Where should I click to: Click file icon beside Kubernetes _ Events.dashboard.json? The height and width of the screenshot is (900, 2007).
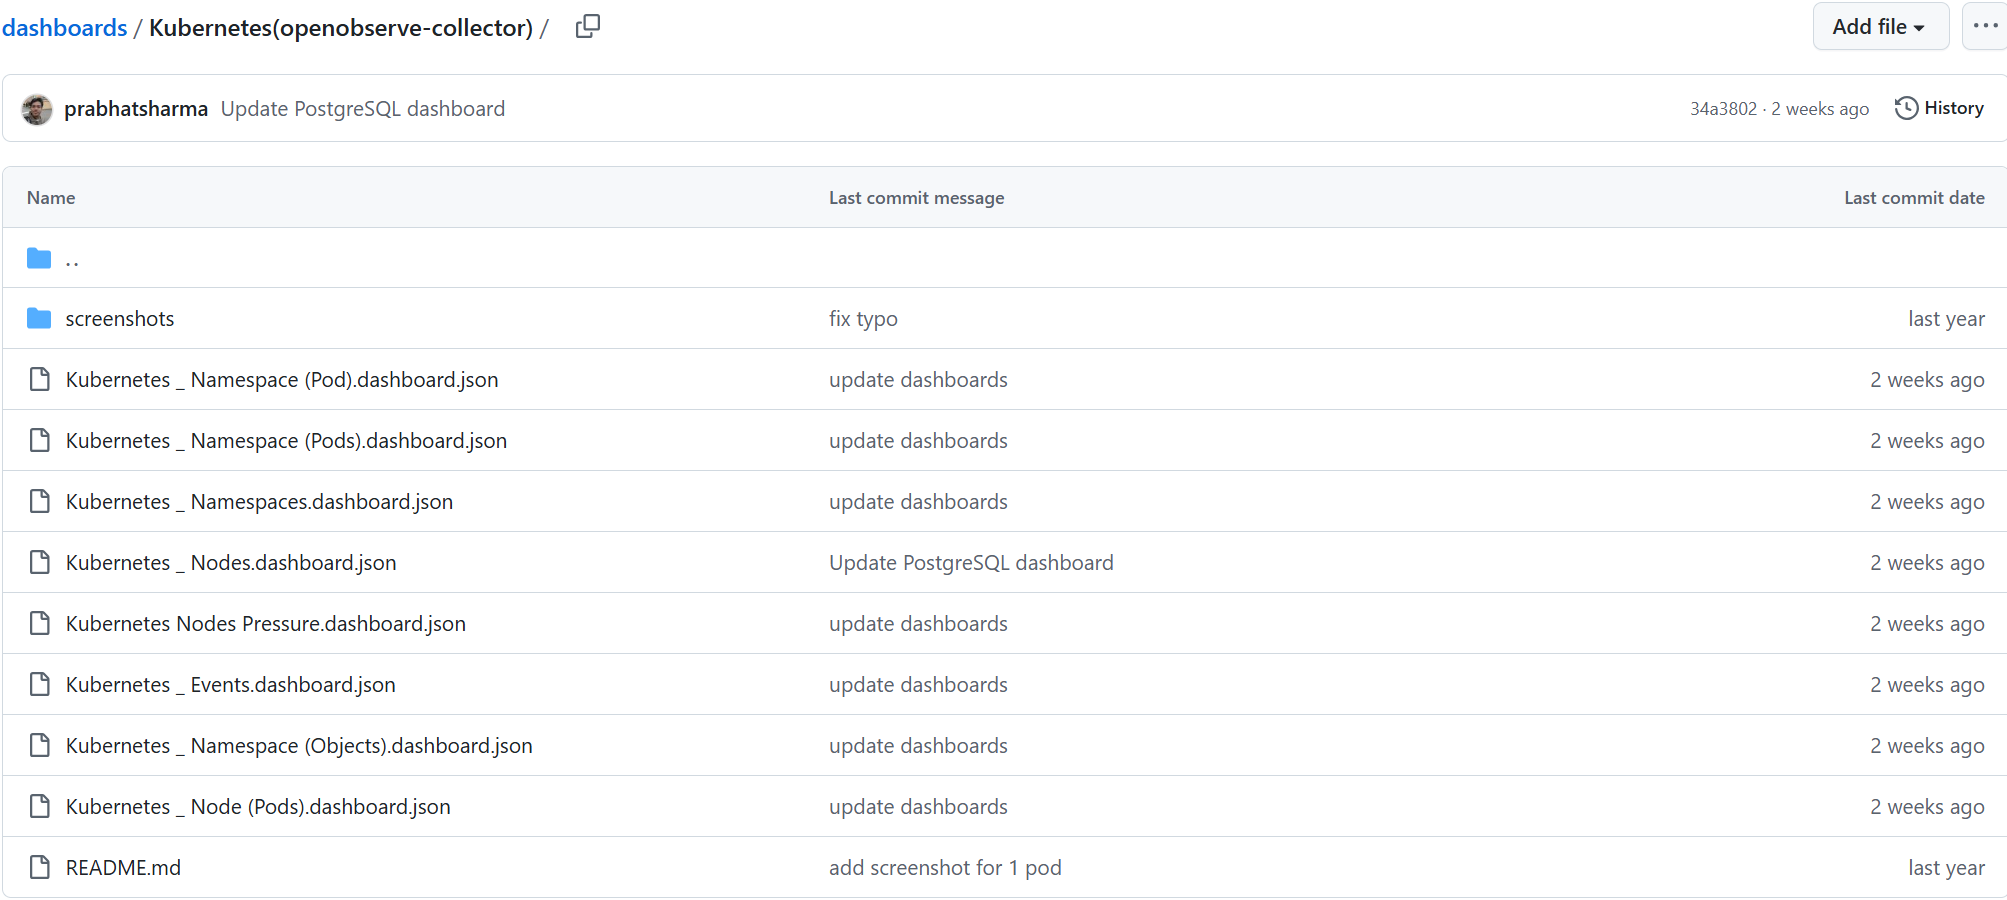[x=40, y=684]
